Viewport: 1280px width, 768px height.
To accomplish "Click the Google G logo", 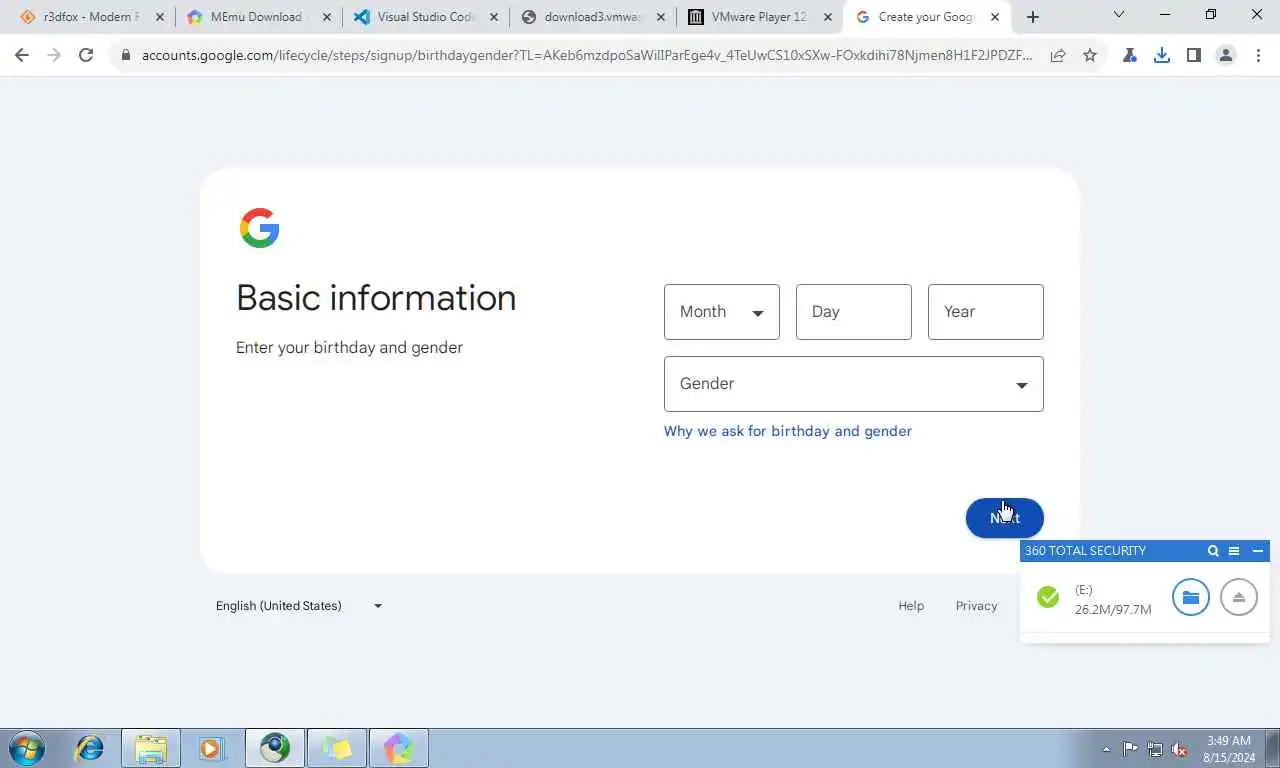I will click(x=259, y=228).
